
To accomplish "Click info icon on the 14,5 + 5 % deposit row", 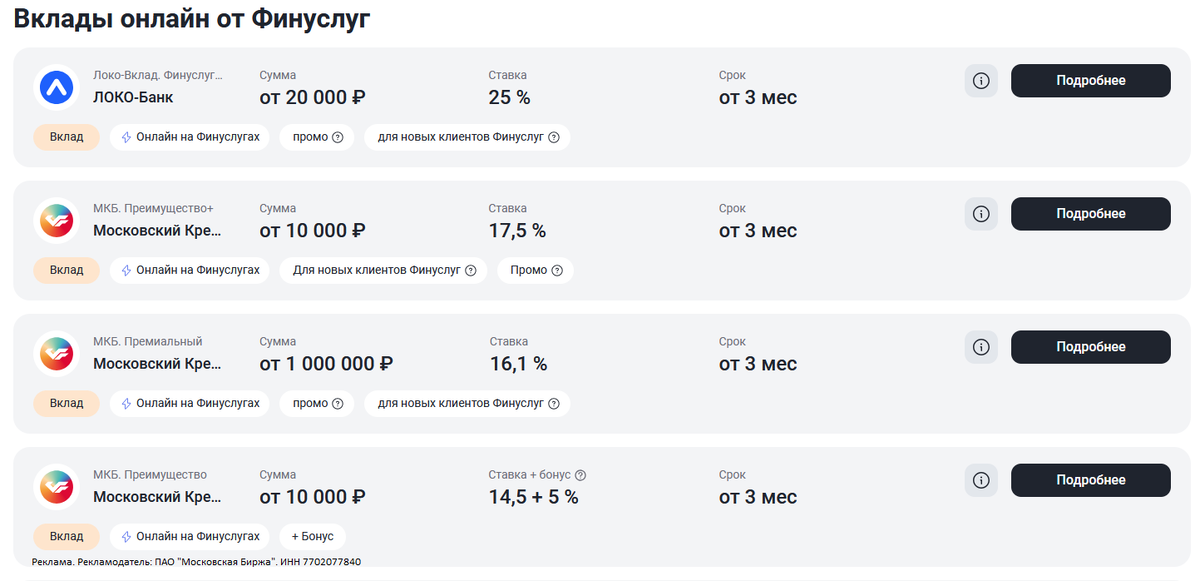I will [x=981, y=480].
